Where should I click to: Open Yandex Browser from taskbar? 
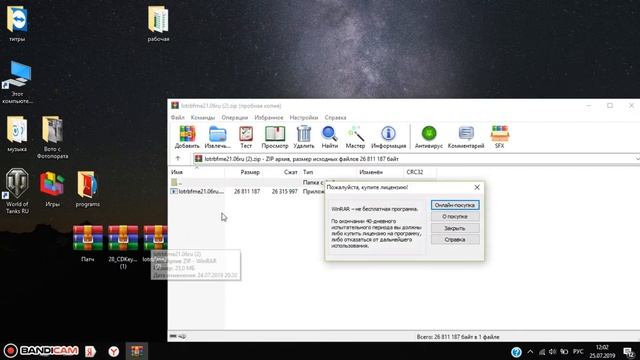(x=113, y=351)
